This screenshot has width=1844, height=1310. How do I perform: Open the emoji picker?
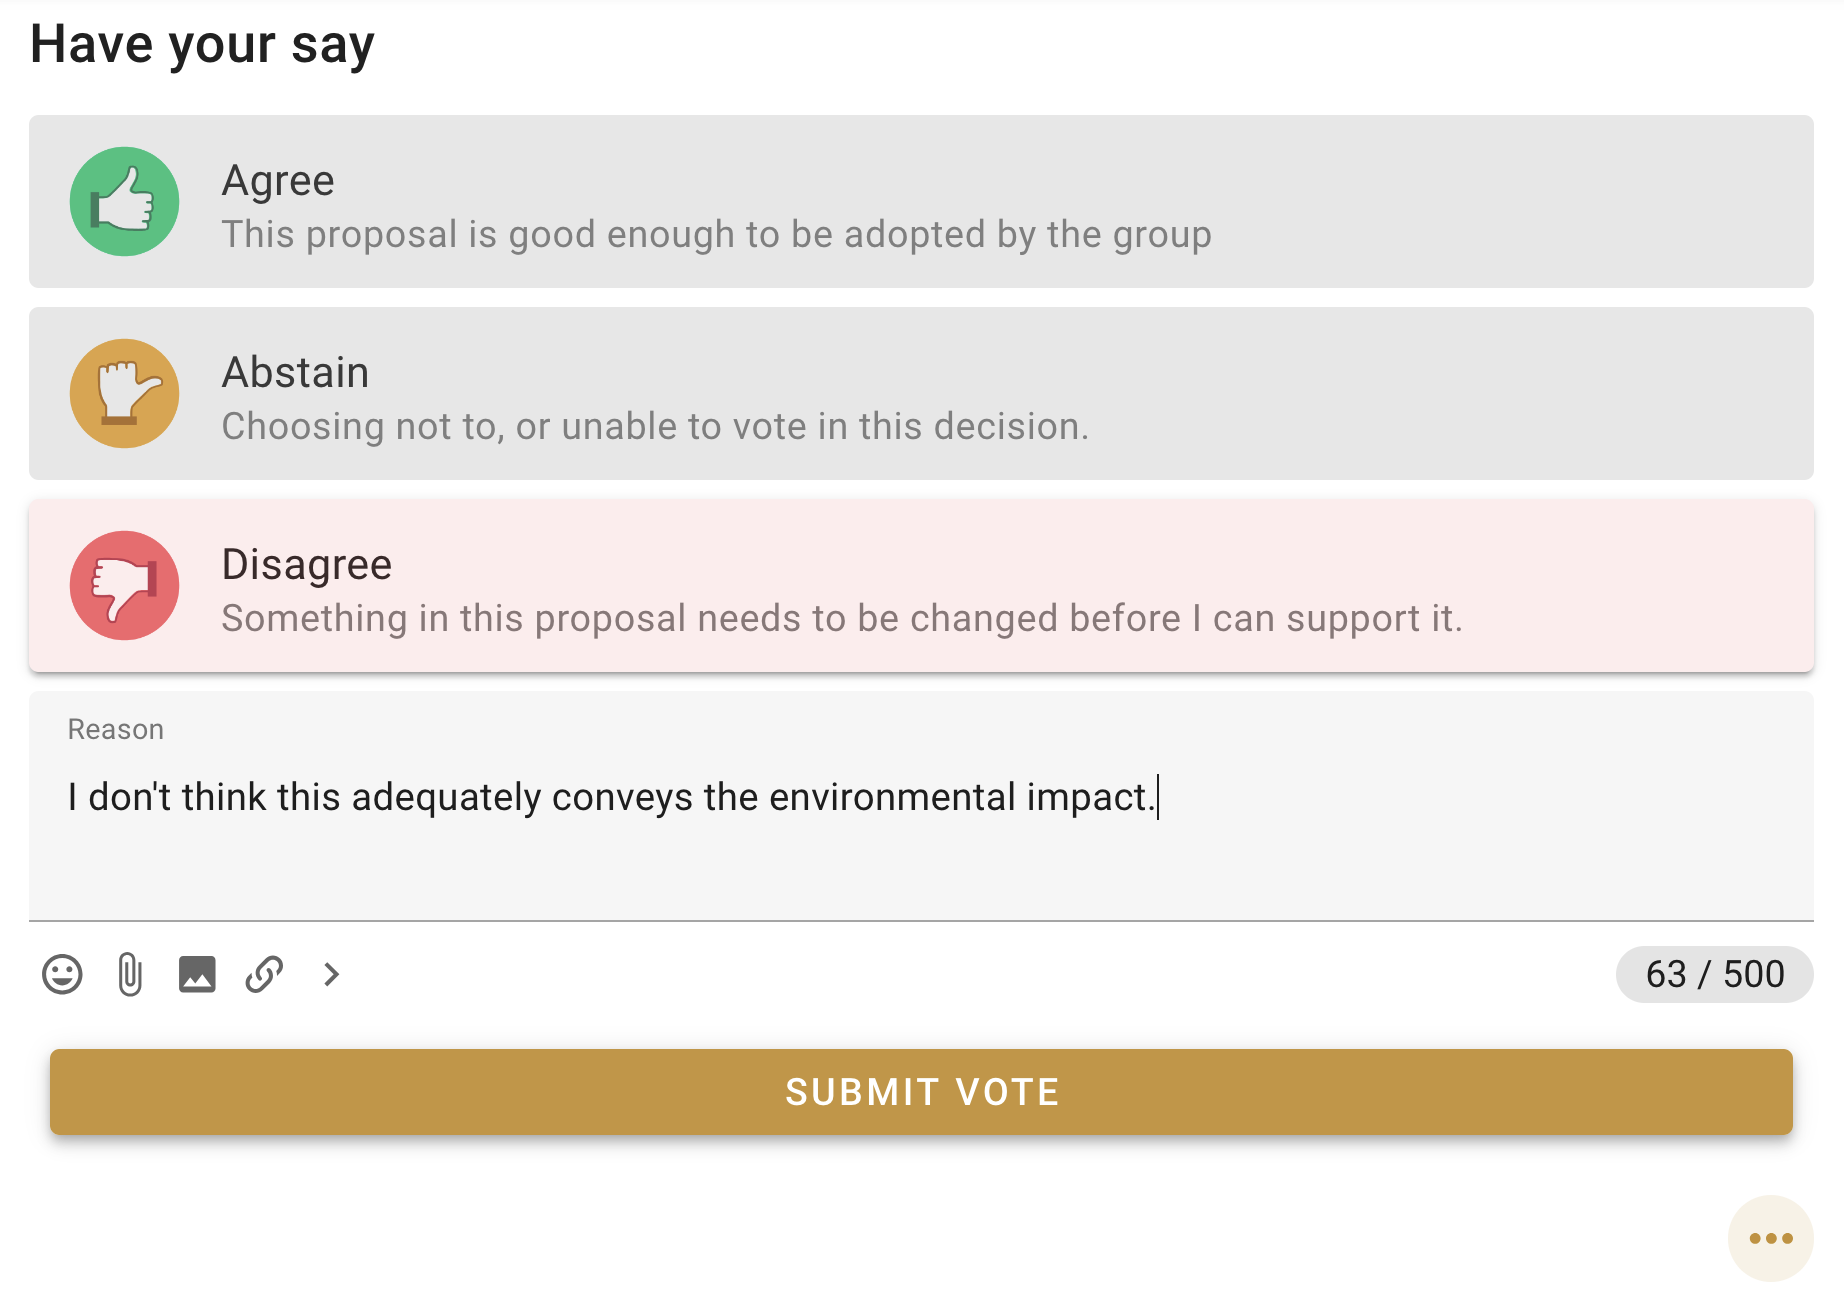coord(62,974)
